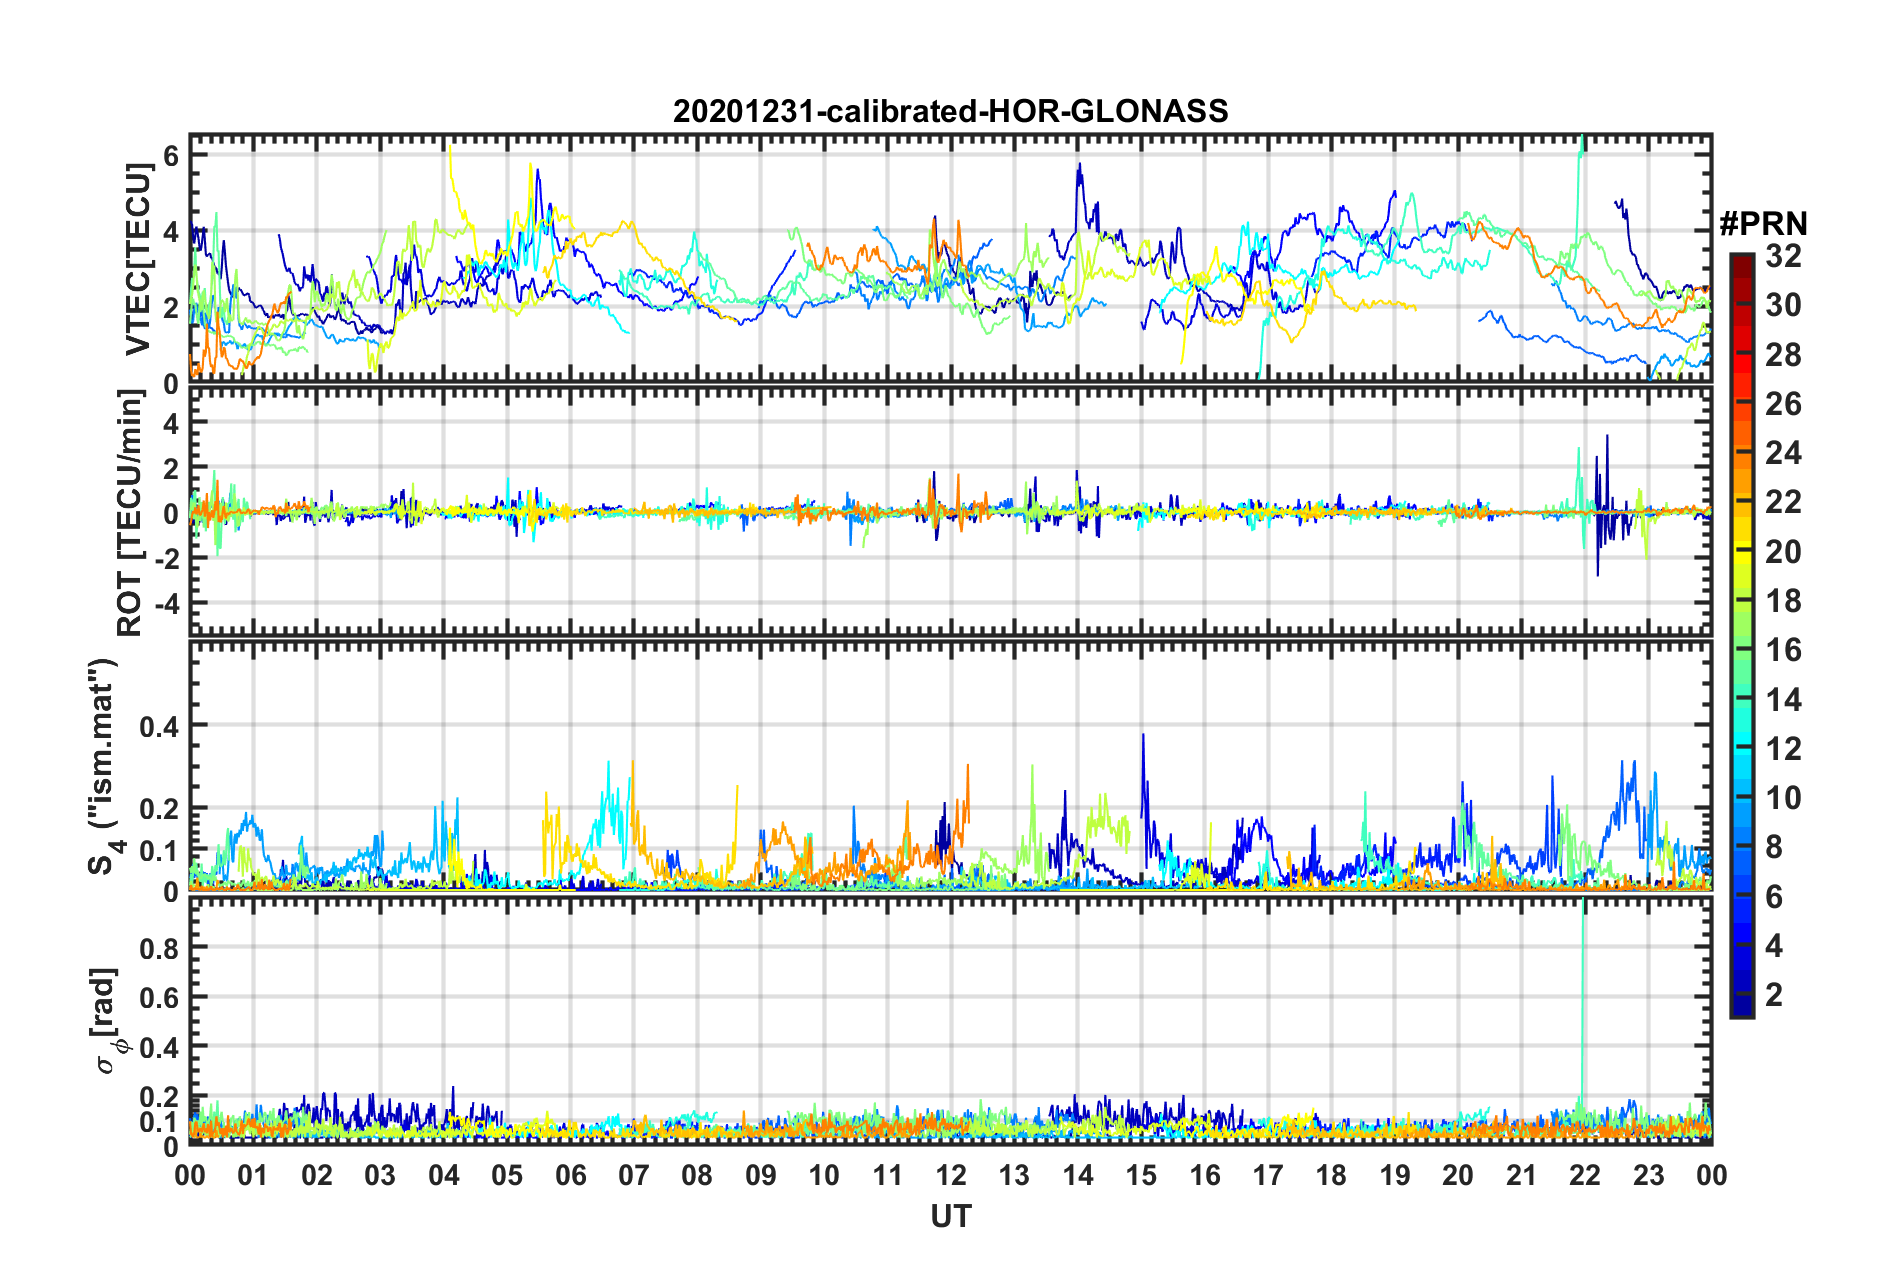Select x-axis hour label 23
This screenshot has width=1902, height=1272.
pos(1649,1175)
